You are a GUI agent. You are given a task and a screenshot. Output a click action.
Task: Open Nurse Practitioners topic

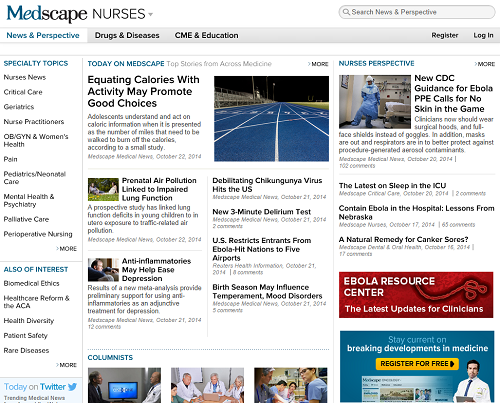34,122
